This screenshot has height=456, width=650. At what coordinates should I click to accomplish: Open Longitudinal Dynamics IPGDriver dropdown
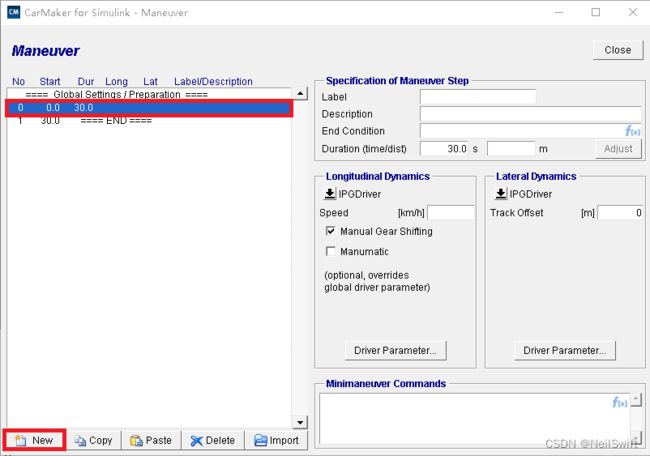click(330, 194)
